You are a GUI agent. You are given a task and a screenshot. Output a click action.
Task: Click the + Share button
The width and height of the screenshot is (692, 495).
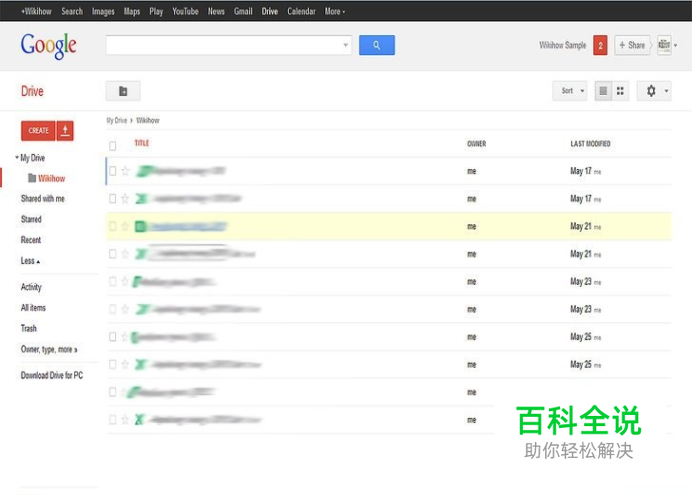[x=632, y=45]
